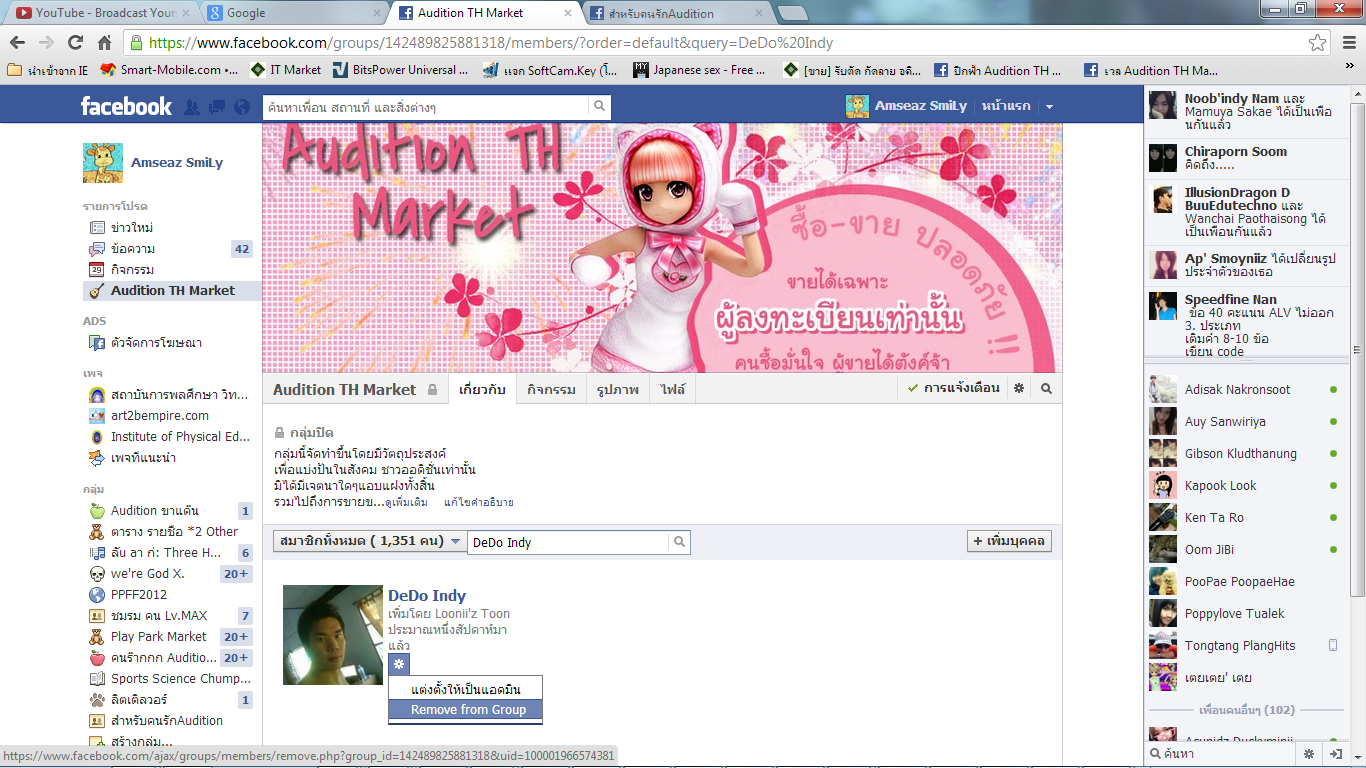Click Chrome's address bar
Image resolution: width=1366 pixels, height=768 pixels.
pyautogui.click(x=728, y=43)
